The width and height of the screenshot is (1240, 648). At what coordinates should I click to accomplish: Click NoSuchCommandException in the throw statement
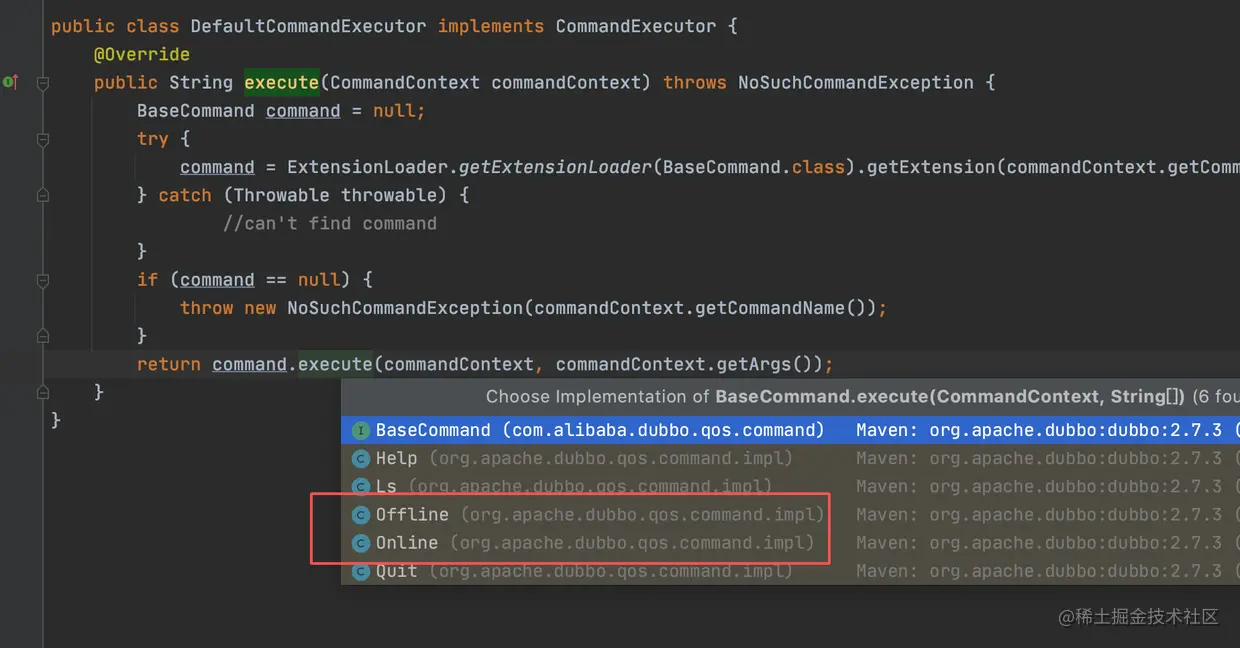(405, 308)
